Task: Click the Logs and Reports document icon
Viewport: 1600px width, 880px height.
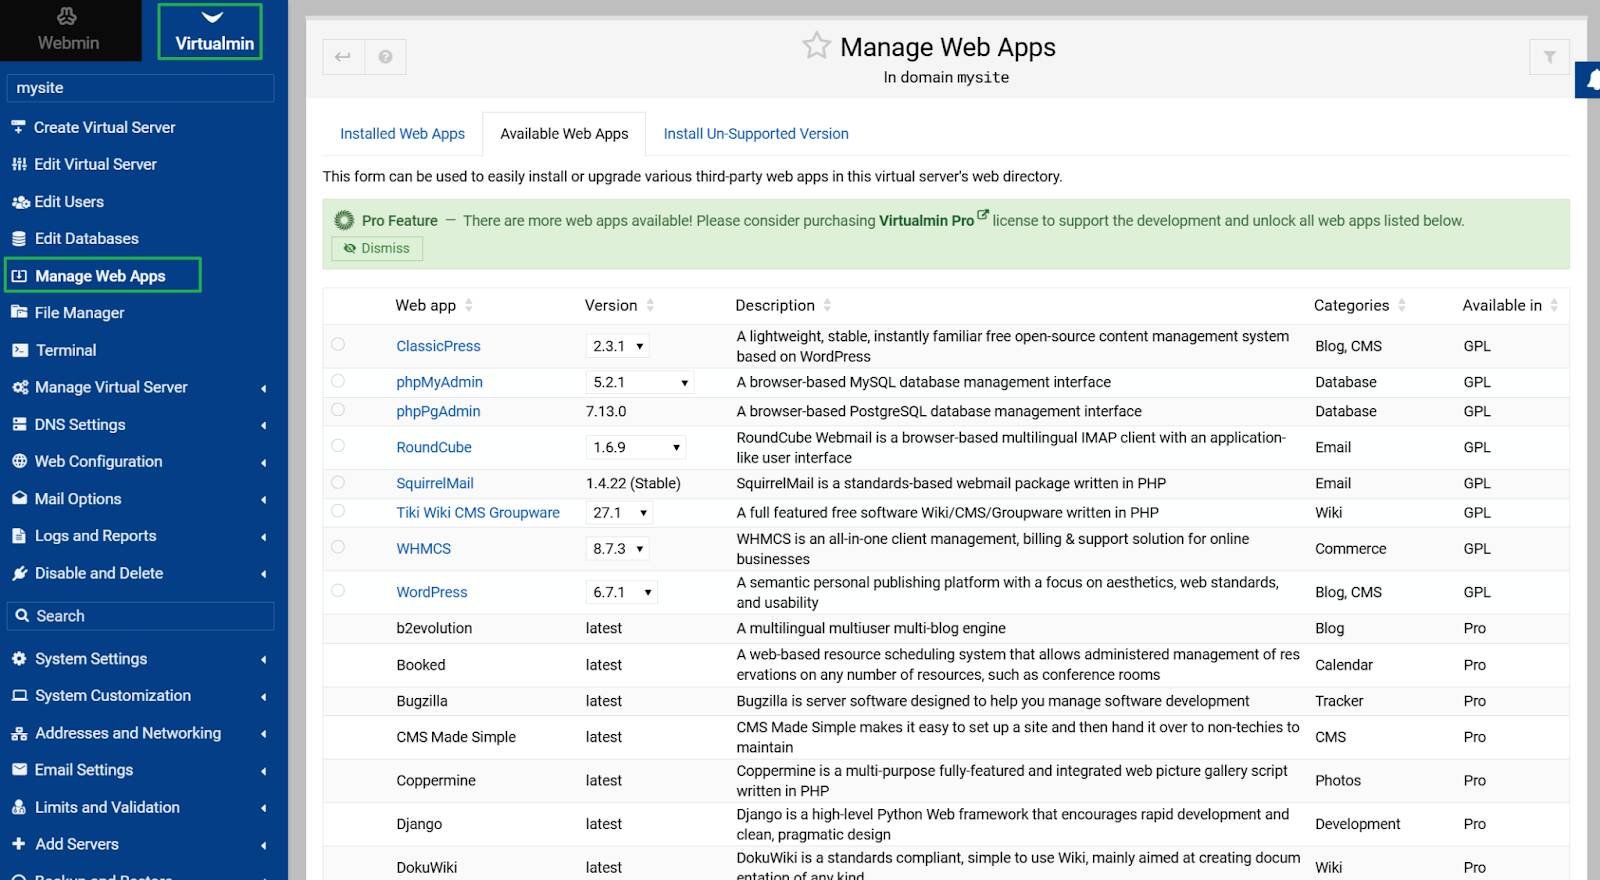Action: tap(19, 536)
